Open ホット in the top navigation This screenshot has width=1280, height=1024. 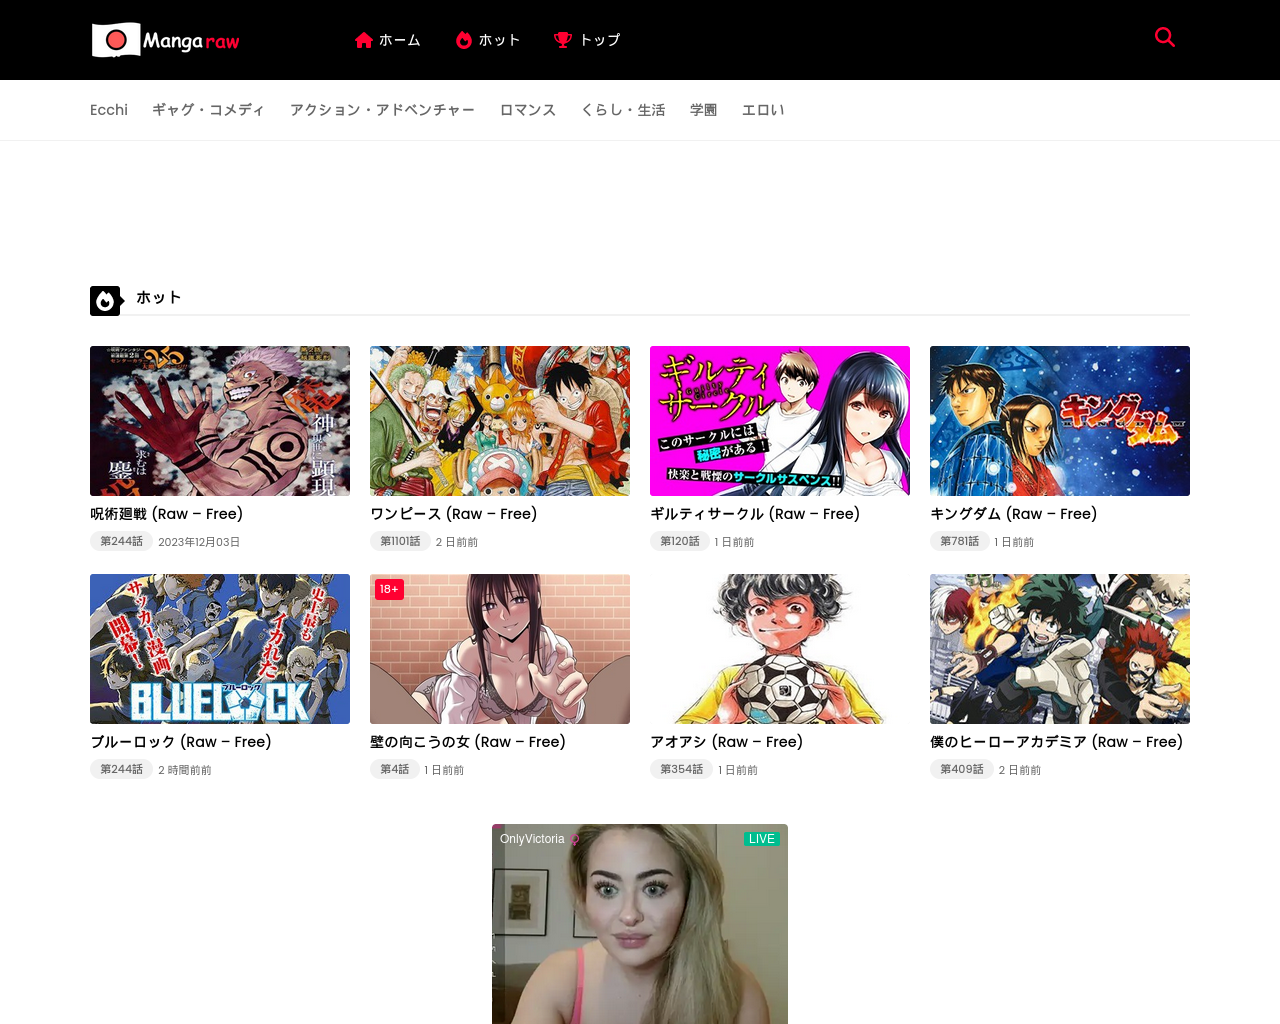coord(499,40)
